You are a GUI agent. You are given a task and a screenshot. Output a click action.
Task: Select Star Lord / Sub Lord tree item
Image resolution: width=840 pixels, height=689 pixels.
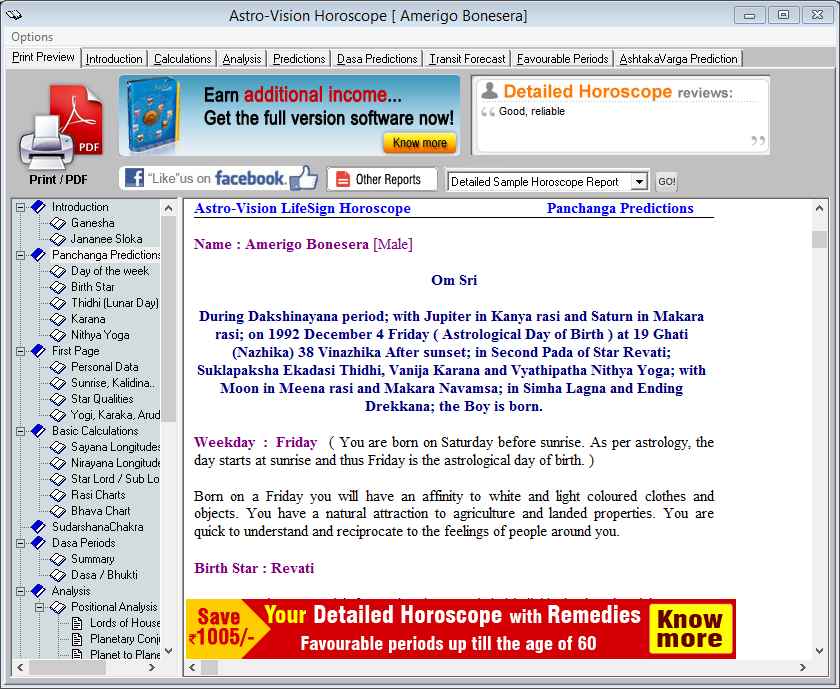116,479
